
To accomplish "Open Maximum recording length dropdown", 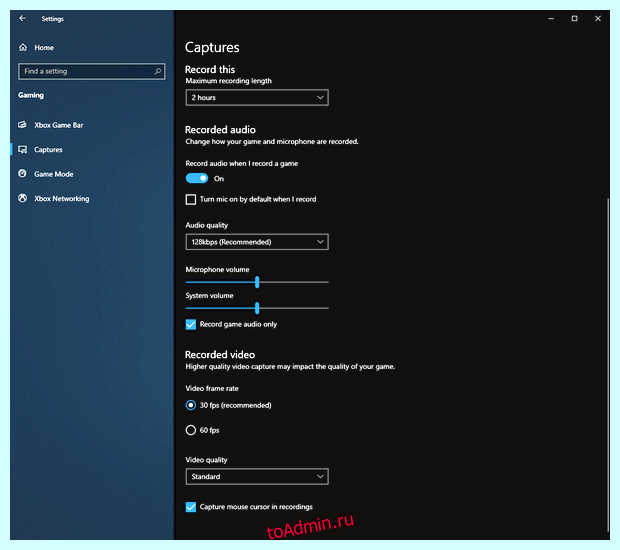I will click(x=257, y=97).
